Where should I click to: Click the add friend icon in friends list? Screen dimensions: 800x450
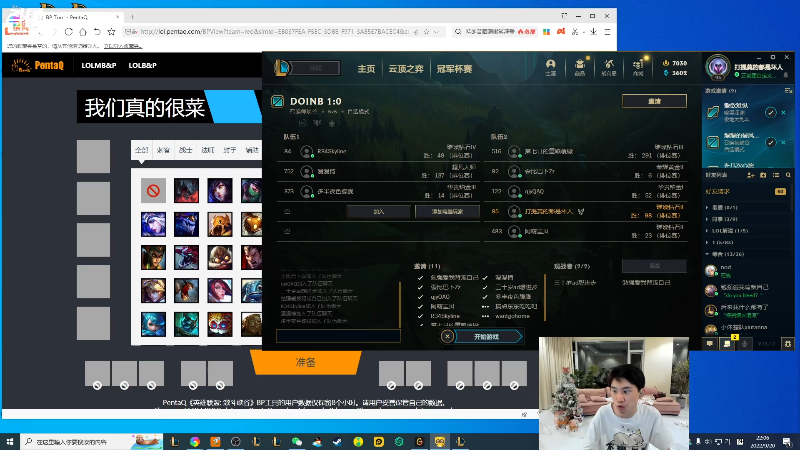pyautogui.click(x=751, y=175)
